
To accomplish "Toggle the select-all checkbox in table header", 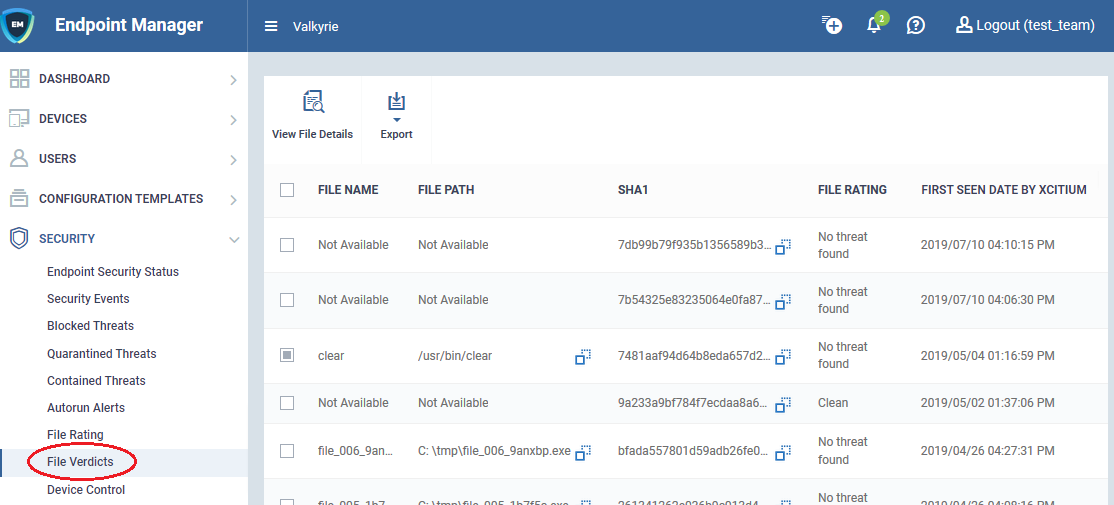I will pyautogui.click(x=287, y=190).
